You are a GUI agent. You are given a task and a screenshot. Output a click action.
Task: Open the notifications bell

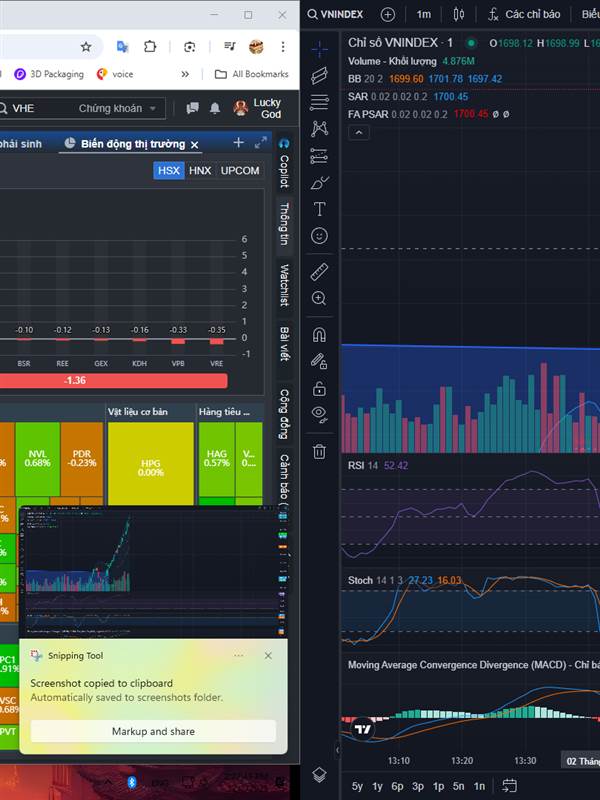(x=214, y=108)
